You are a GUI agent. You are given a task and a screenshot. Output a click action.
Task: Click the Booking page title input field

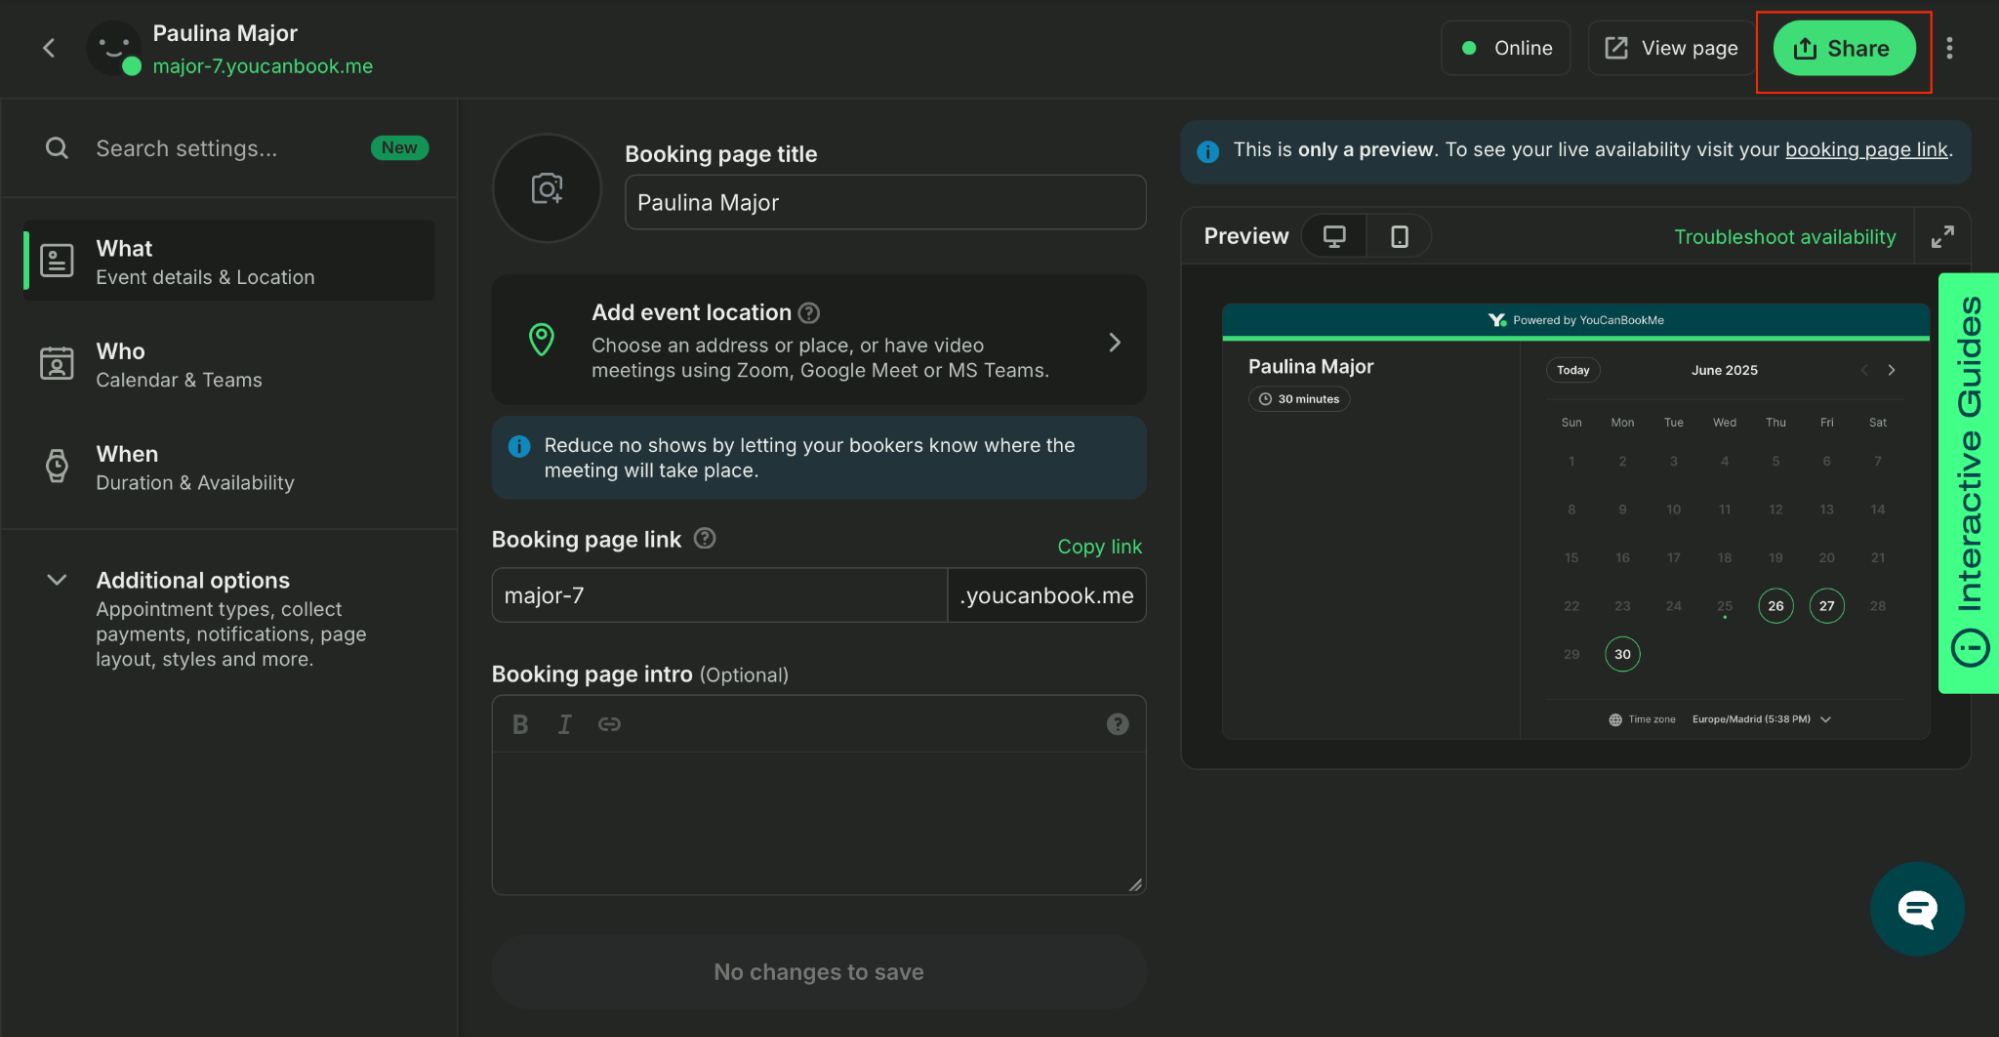coord(885,203)
